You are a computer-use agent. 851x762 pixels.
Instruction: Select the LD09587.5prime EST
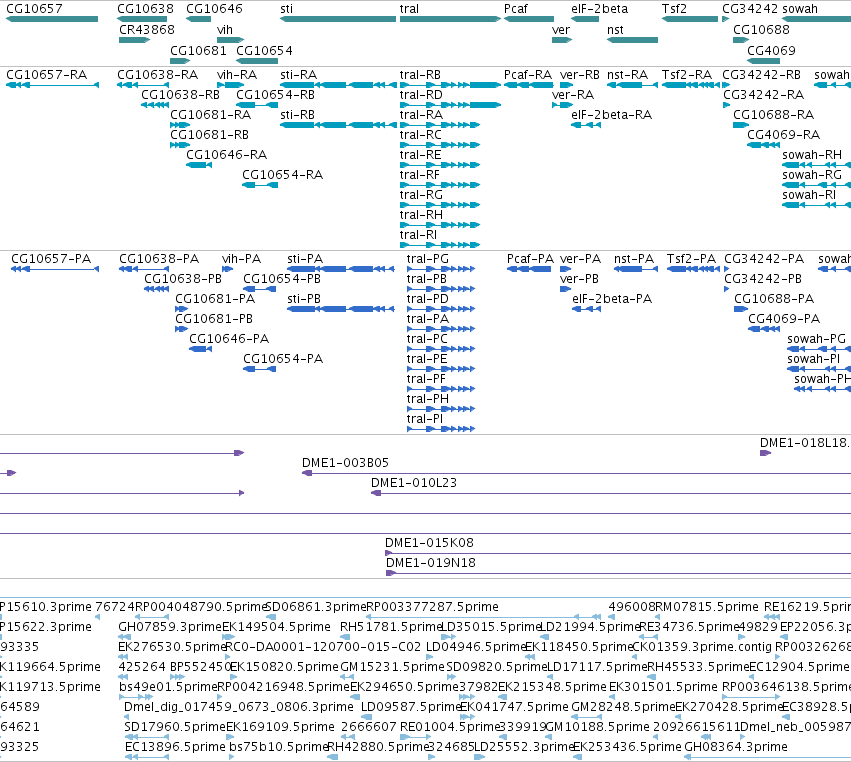point(366,717)
